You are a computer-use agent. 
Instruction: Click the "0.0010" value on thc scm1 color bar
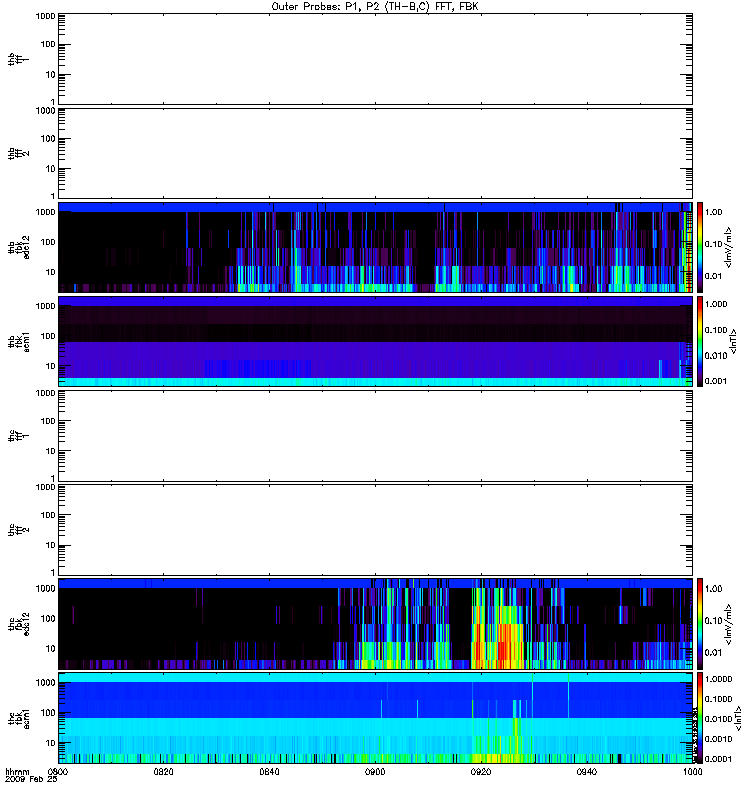718,739
